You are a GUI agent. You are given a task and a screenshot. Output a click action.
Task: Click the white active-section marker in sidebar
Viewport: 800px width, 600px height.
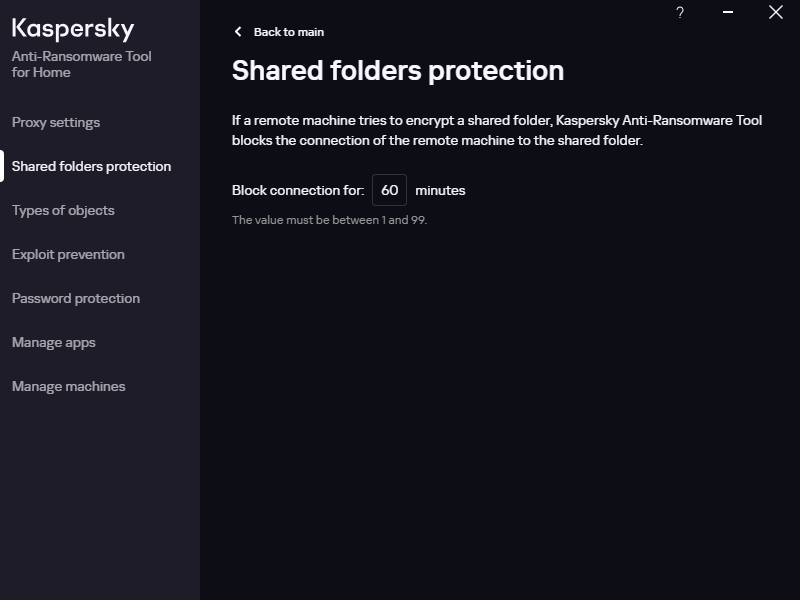[x=2, y=166]
